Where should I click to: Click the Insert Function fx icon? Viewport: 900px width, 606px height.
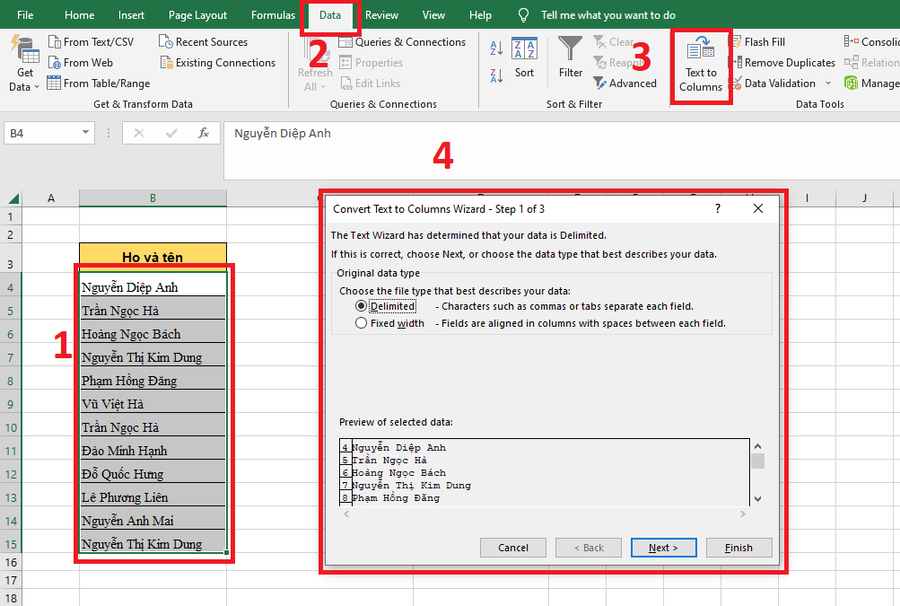pos(203,133)
